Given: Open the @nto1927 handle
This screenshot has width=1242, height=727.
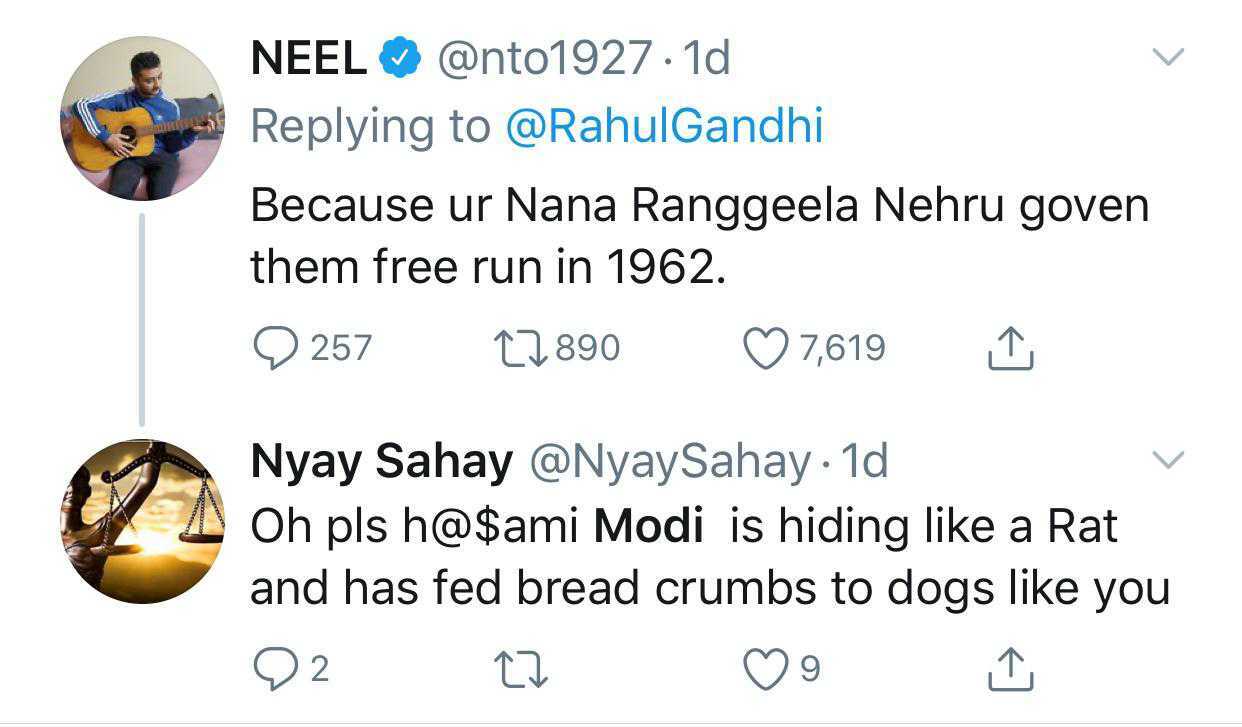Looking at the screenshot, I should coord(546,60).
